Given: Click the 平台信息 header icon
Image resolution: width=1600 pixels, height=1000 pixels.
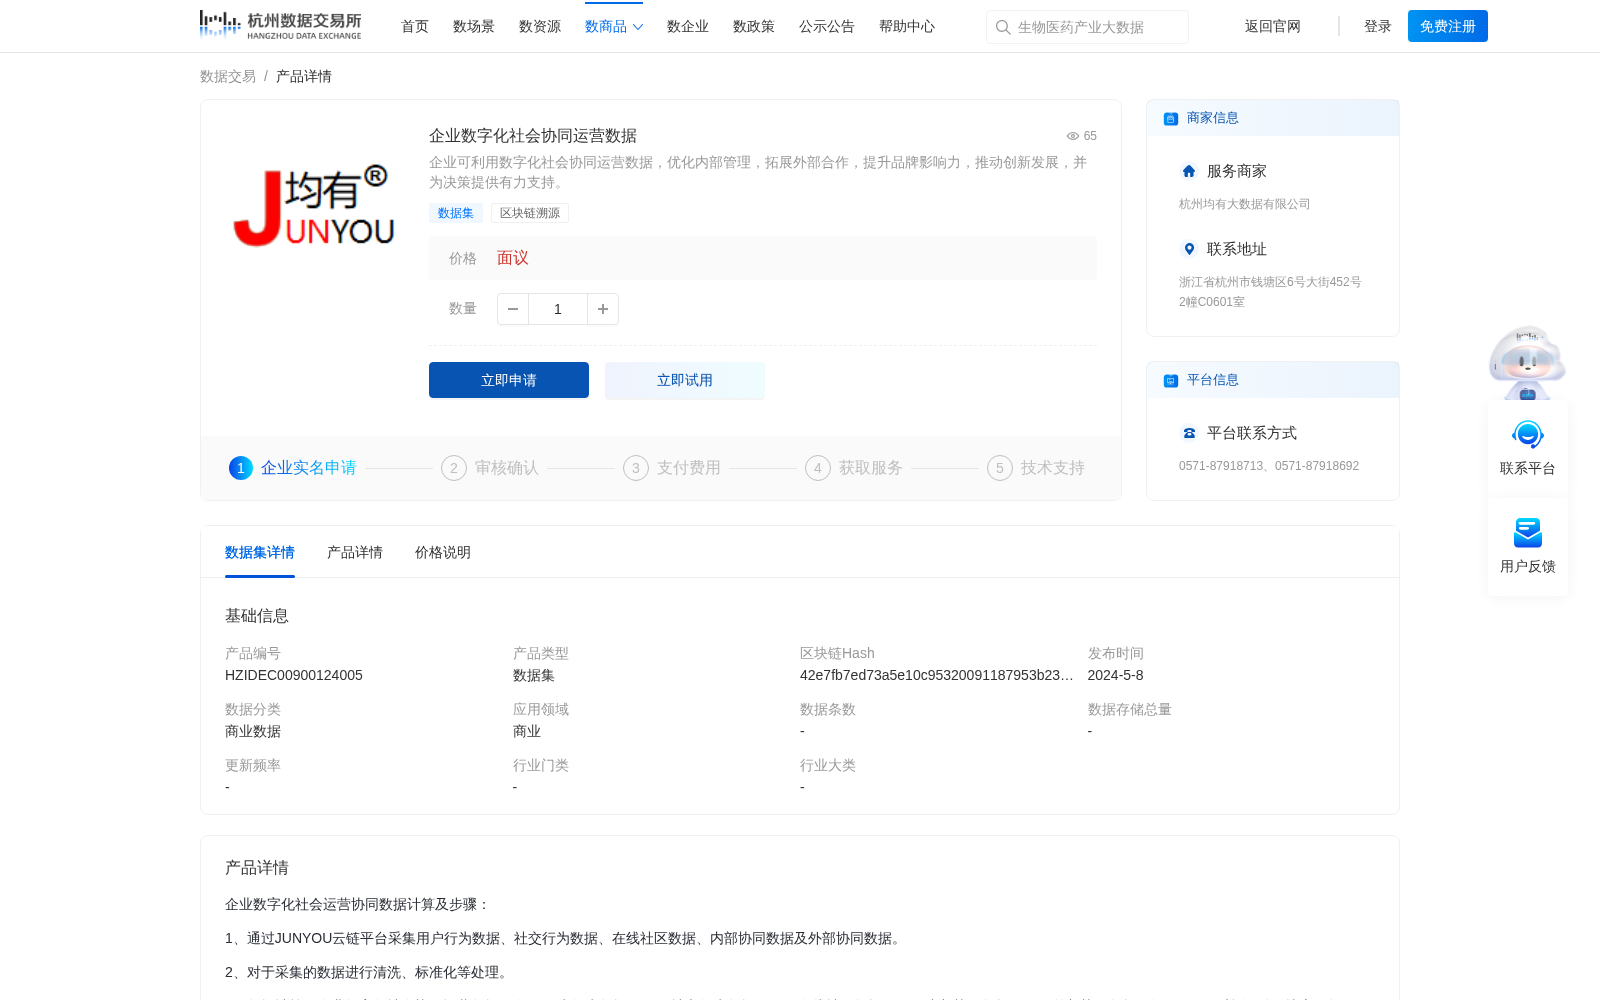Looking at the screenshot, I should click(x=1170, y=380).
